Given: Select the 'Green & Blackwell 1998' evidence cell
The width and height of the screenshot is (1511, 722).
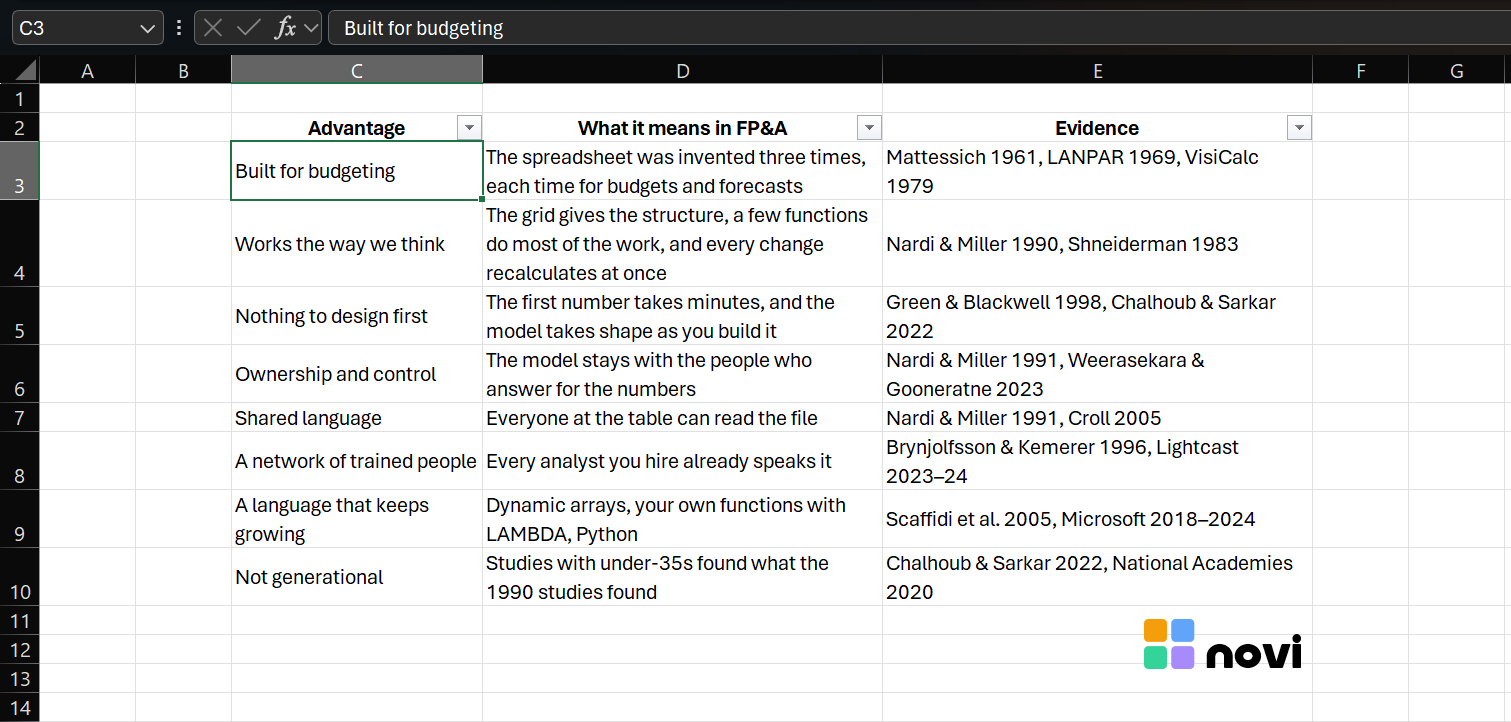Looking at the screenshot, I should coord(1097,316).
